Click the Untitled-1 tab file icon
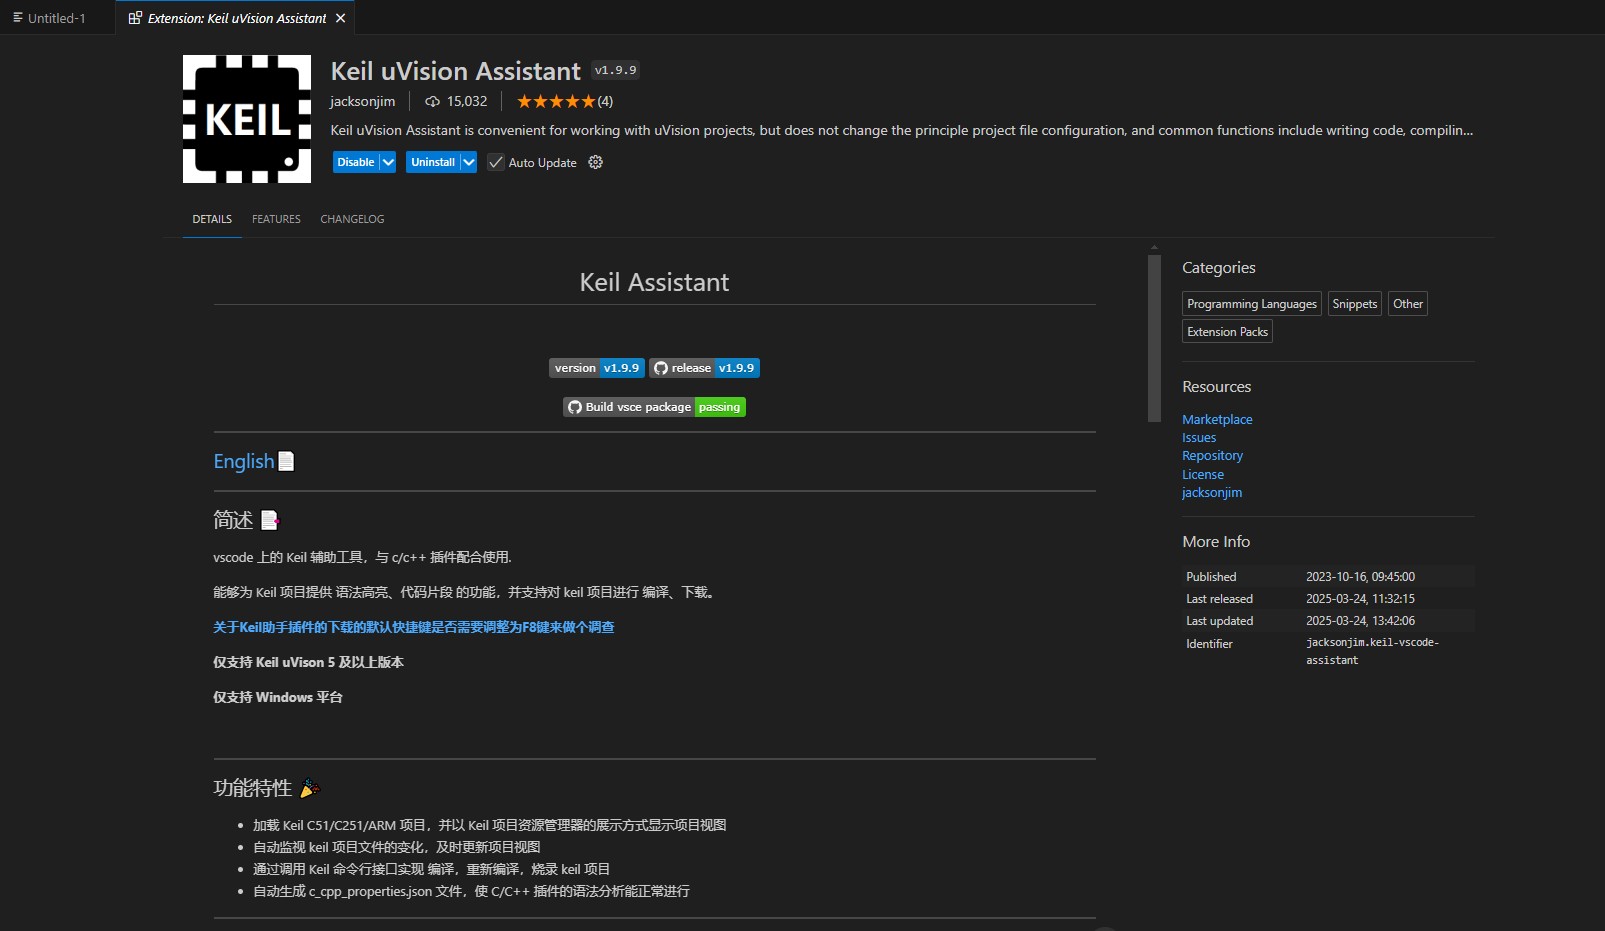 coord(17,18)
